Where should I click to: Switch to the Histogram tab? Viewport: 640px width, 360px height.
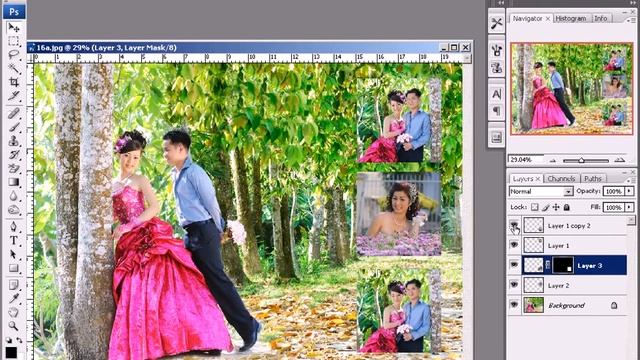571,18
